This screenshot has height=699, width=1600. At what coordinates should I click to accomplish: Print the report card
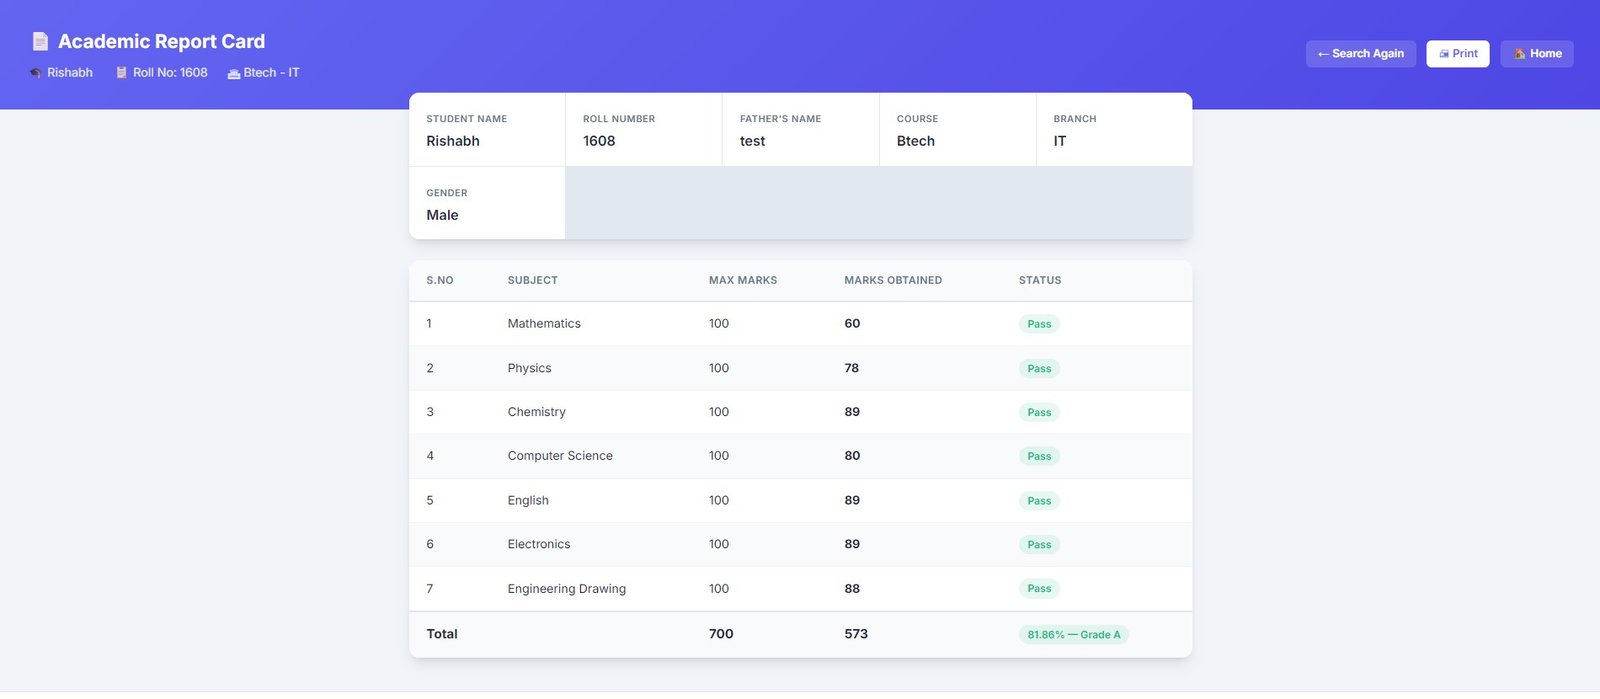(x=1457, y=54)
